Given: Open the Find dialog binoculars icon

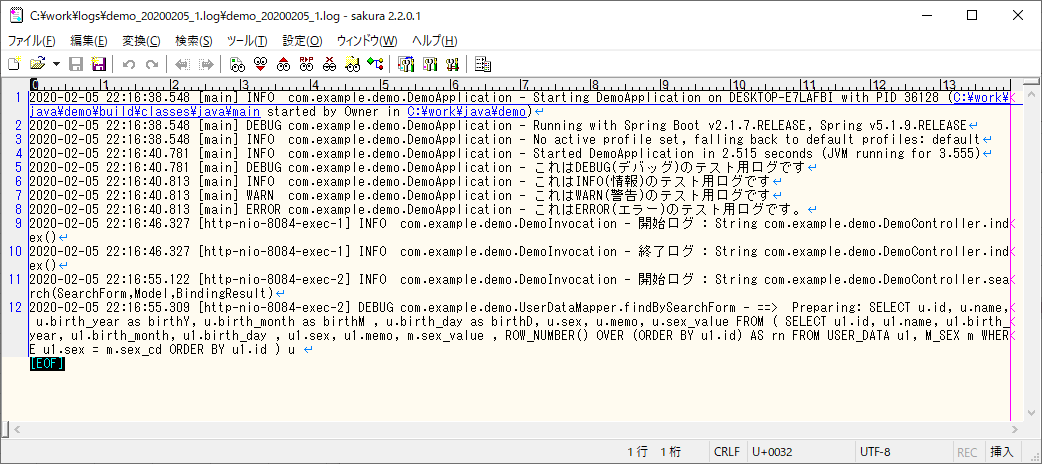Looking at the screenshot, I should click(x=237, y=64).
